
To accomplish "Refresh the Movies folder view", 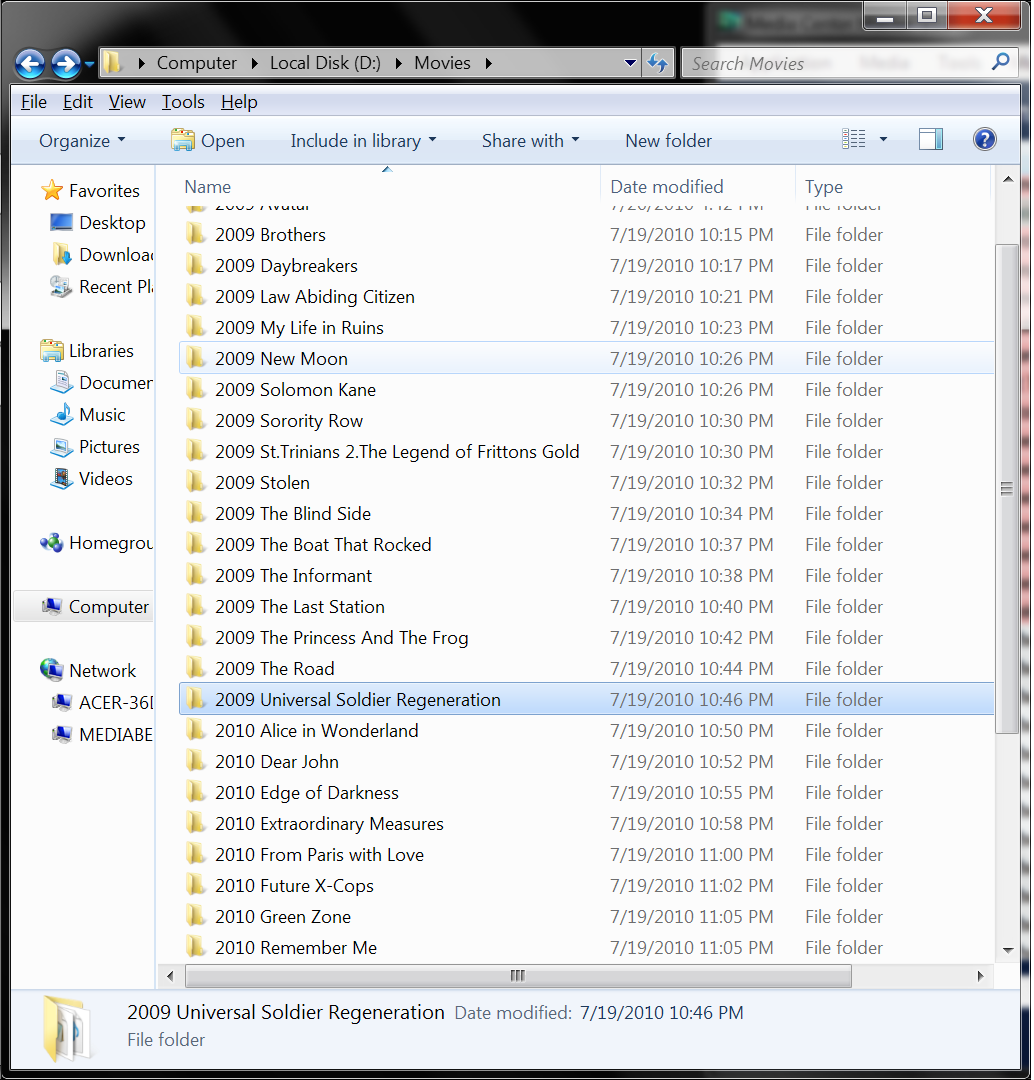I will click(658, 63).
